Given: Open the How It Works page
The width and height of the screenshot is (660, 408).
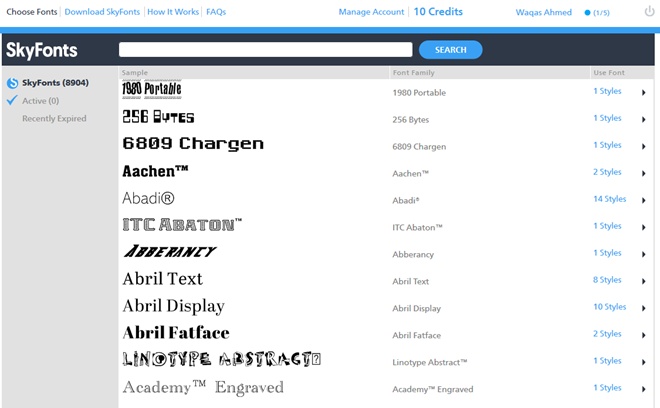Looking at the screenshot, I should click(173, 12).
